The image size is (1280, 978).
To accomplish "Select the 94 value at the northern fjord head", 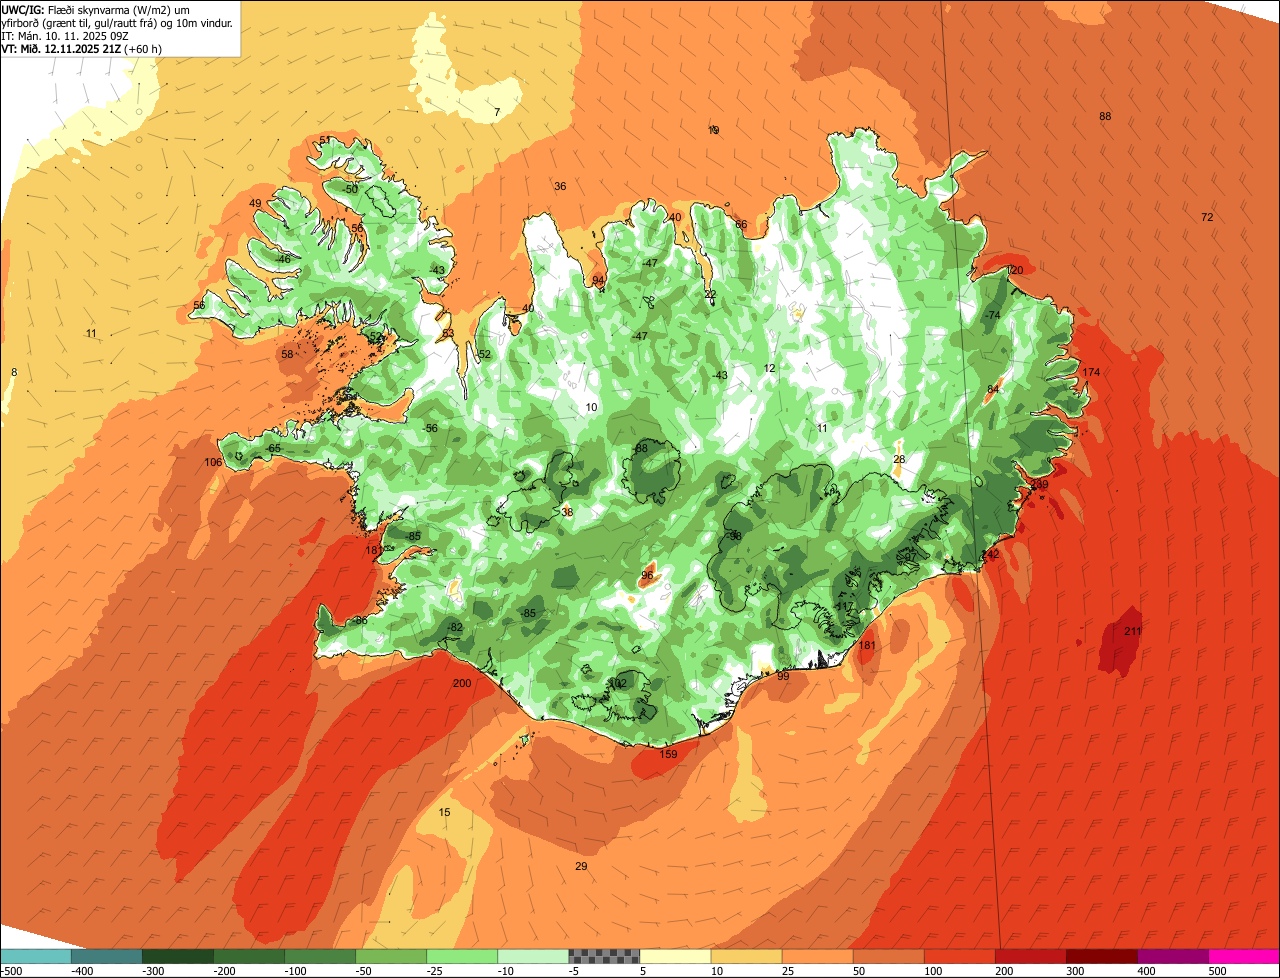I will (x=598, y=280).
